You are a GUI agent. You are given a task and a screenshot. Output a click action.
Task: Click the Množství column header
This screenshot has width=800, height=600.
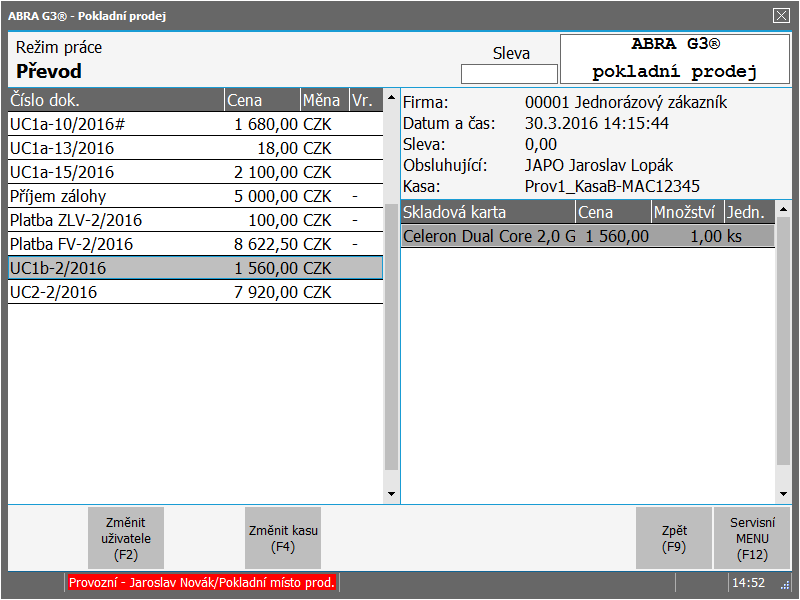[x=686, y=212]
